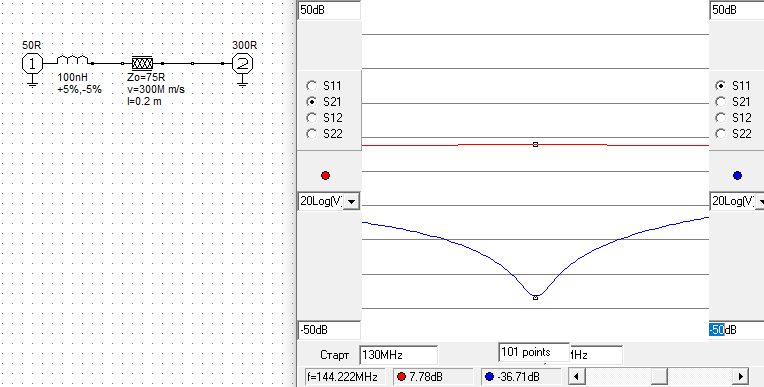The width and height of the screenshot is (764, 387).
Task: Click the +5%,-5% tolerance label
Action: click(x=79, y=89)
